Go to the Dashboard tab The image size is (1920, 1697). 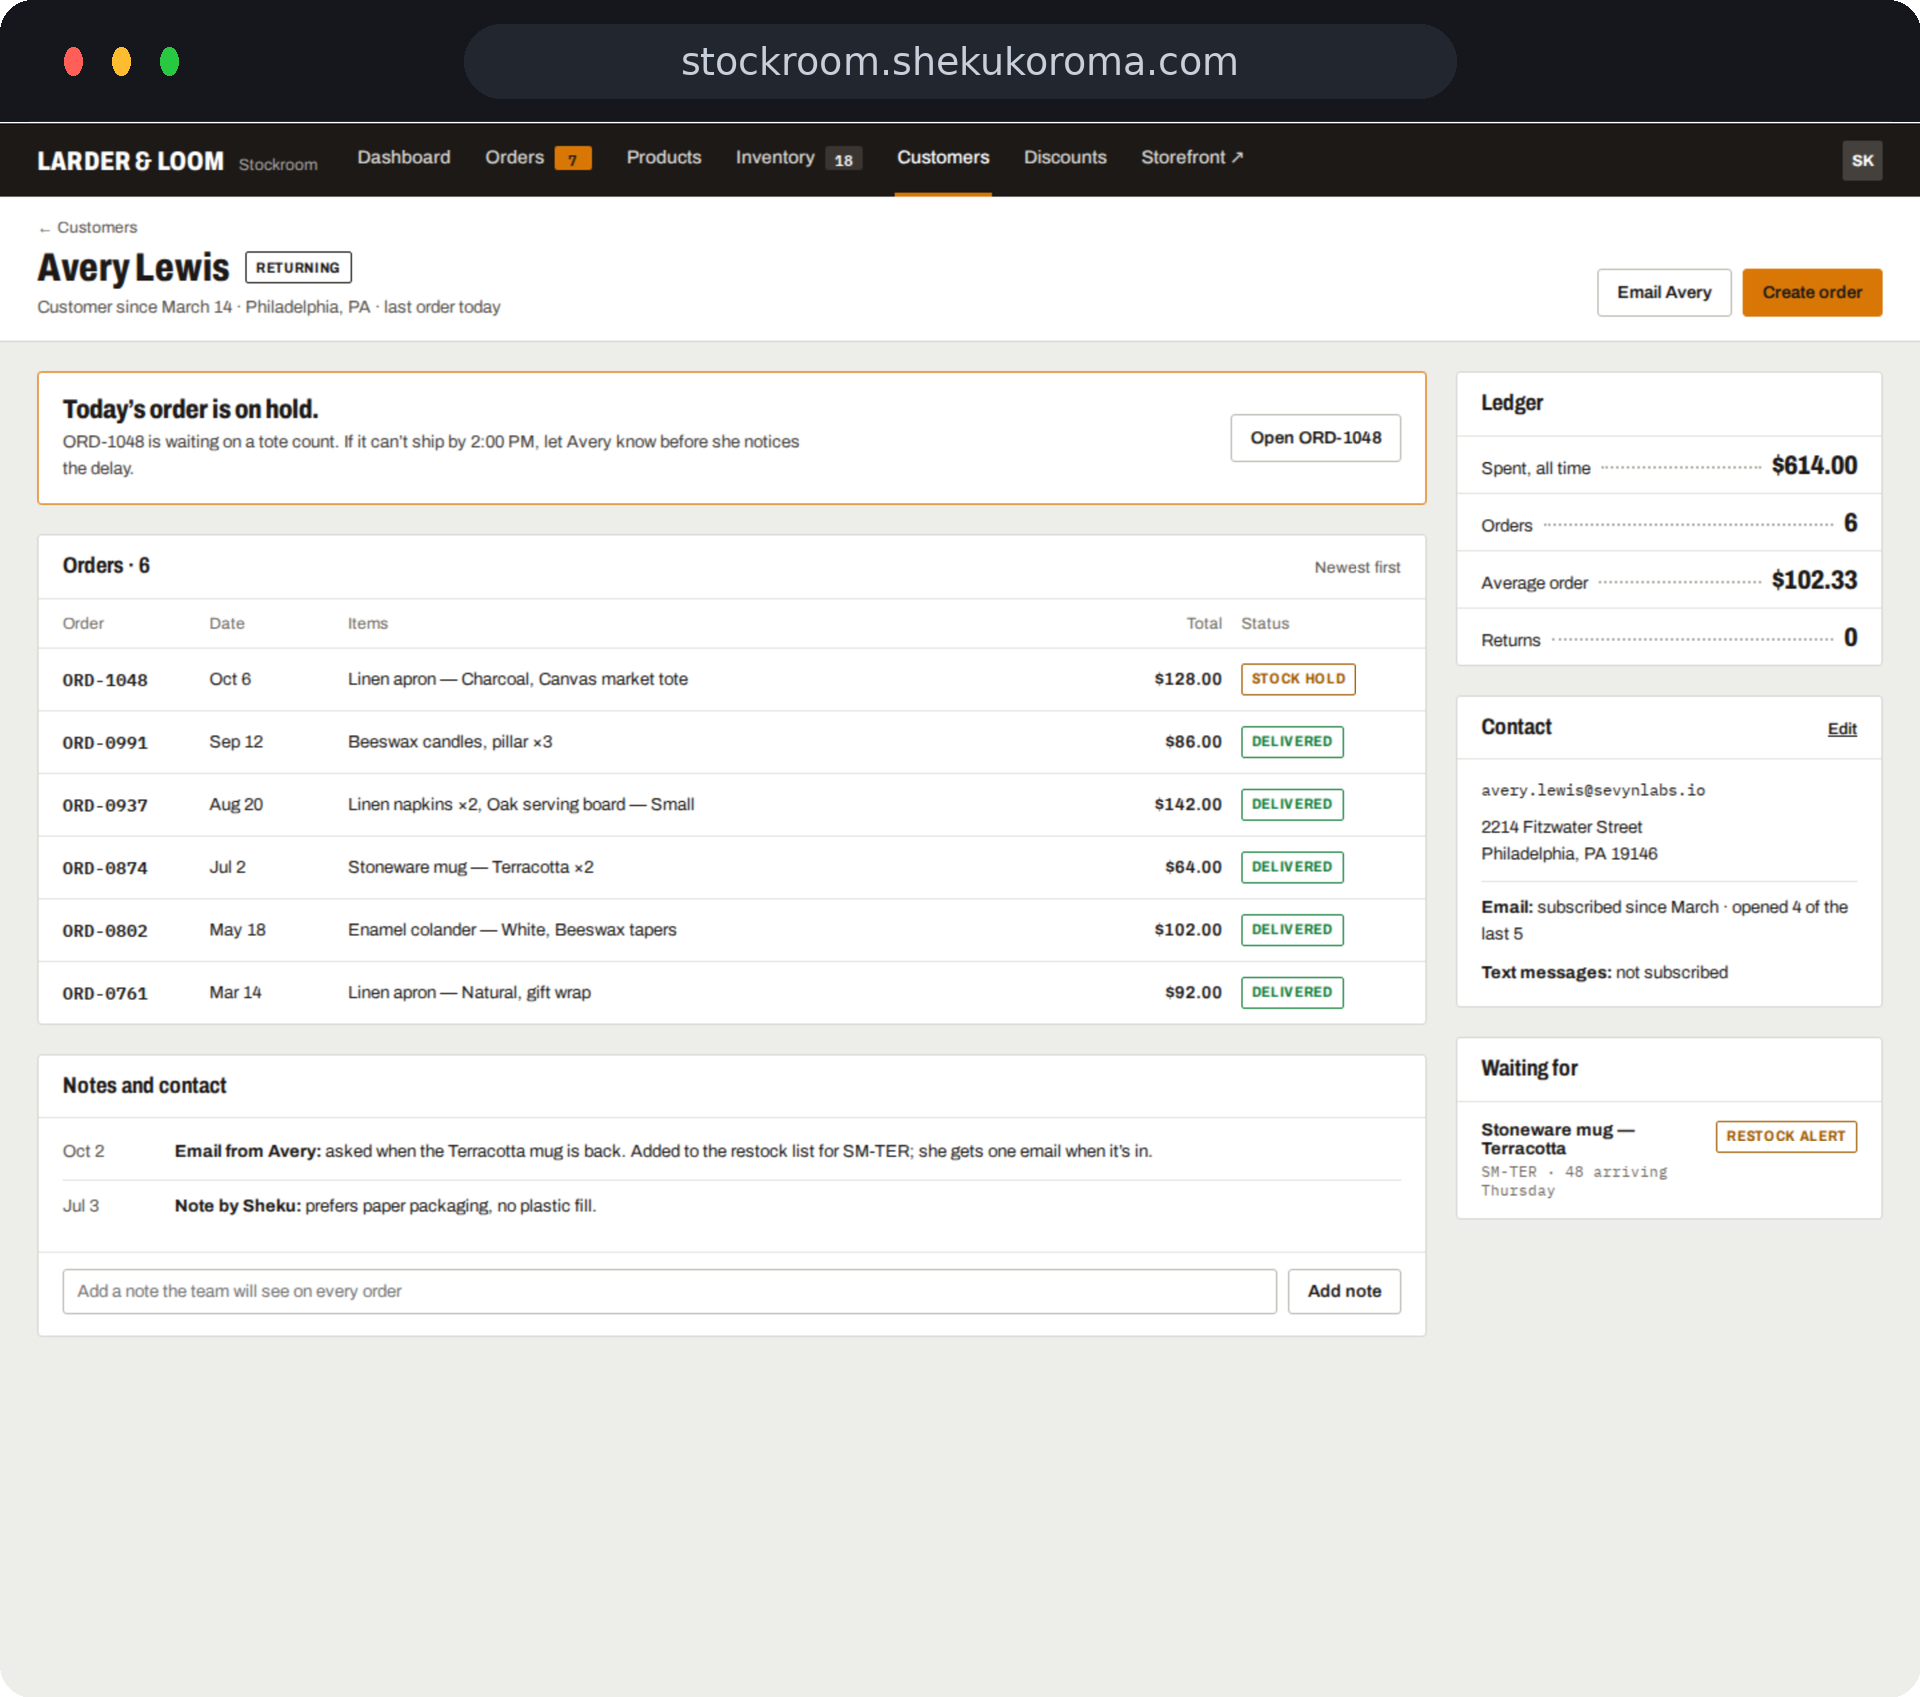[x=404, y=157]
